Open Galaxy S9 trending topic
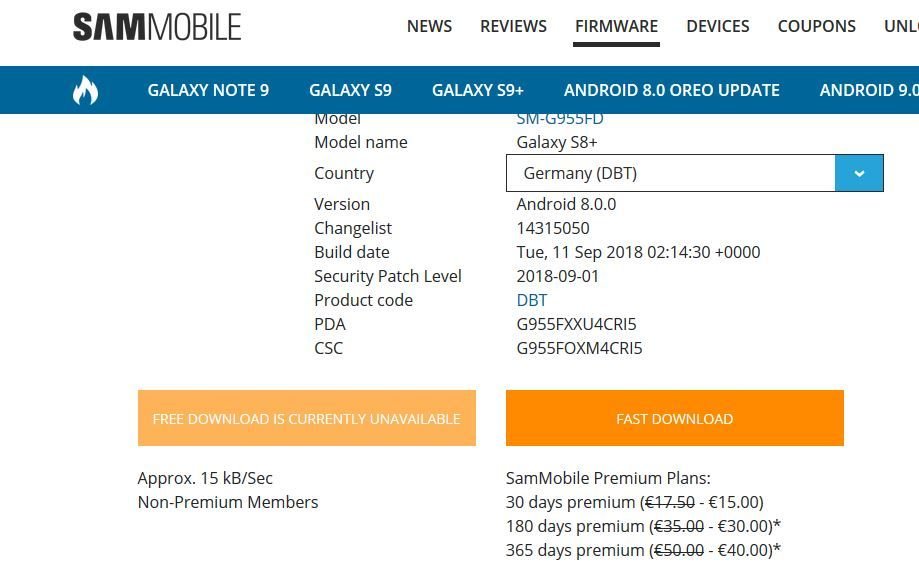Image resolution: width=919 pixels, height=579 pixels. click(350, 90)
